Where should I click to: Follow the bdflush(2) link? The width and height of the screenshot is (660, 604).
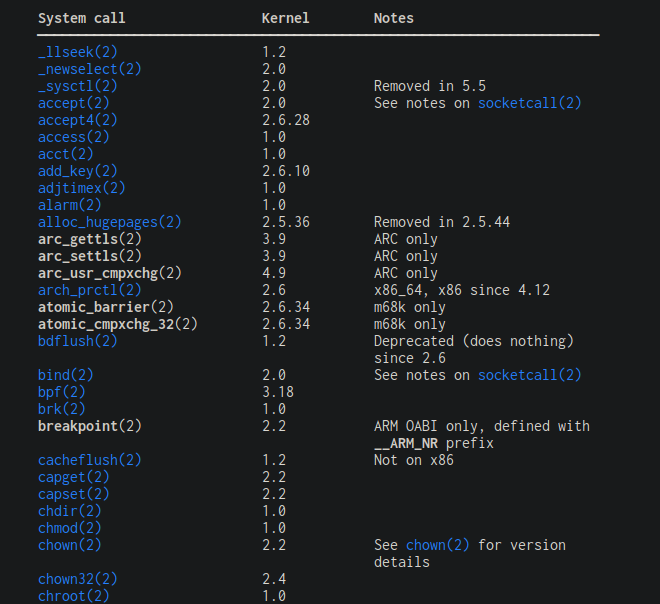point(78,341)
